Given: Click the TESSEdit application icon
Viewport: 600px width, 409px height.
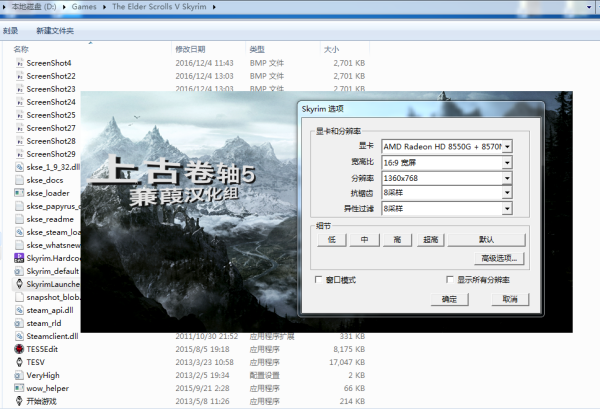Looking at the screenshot, I should click(x=20, y=349).
